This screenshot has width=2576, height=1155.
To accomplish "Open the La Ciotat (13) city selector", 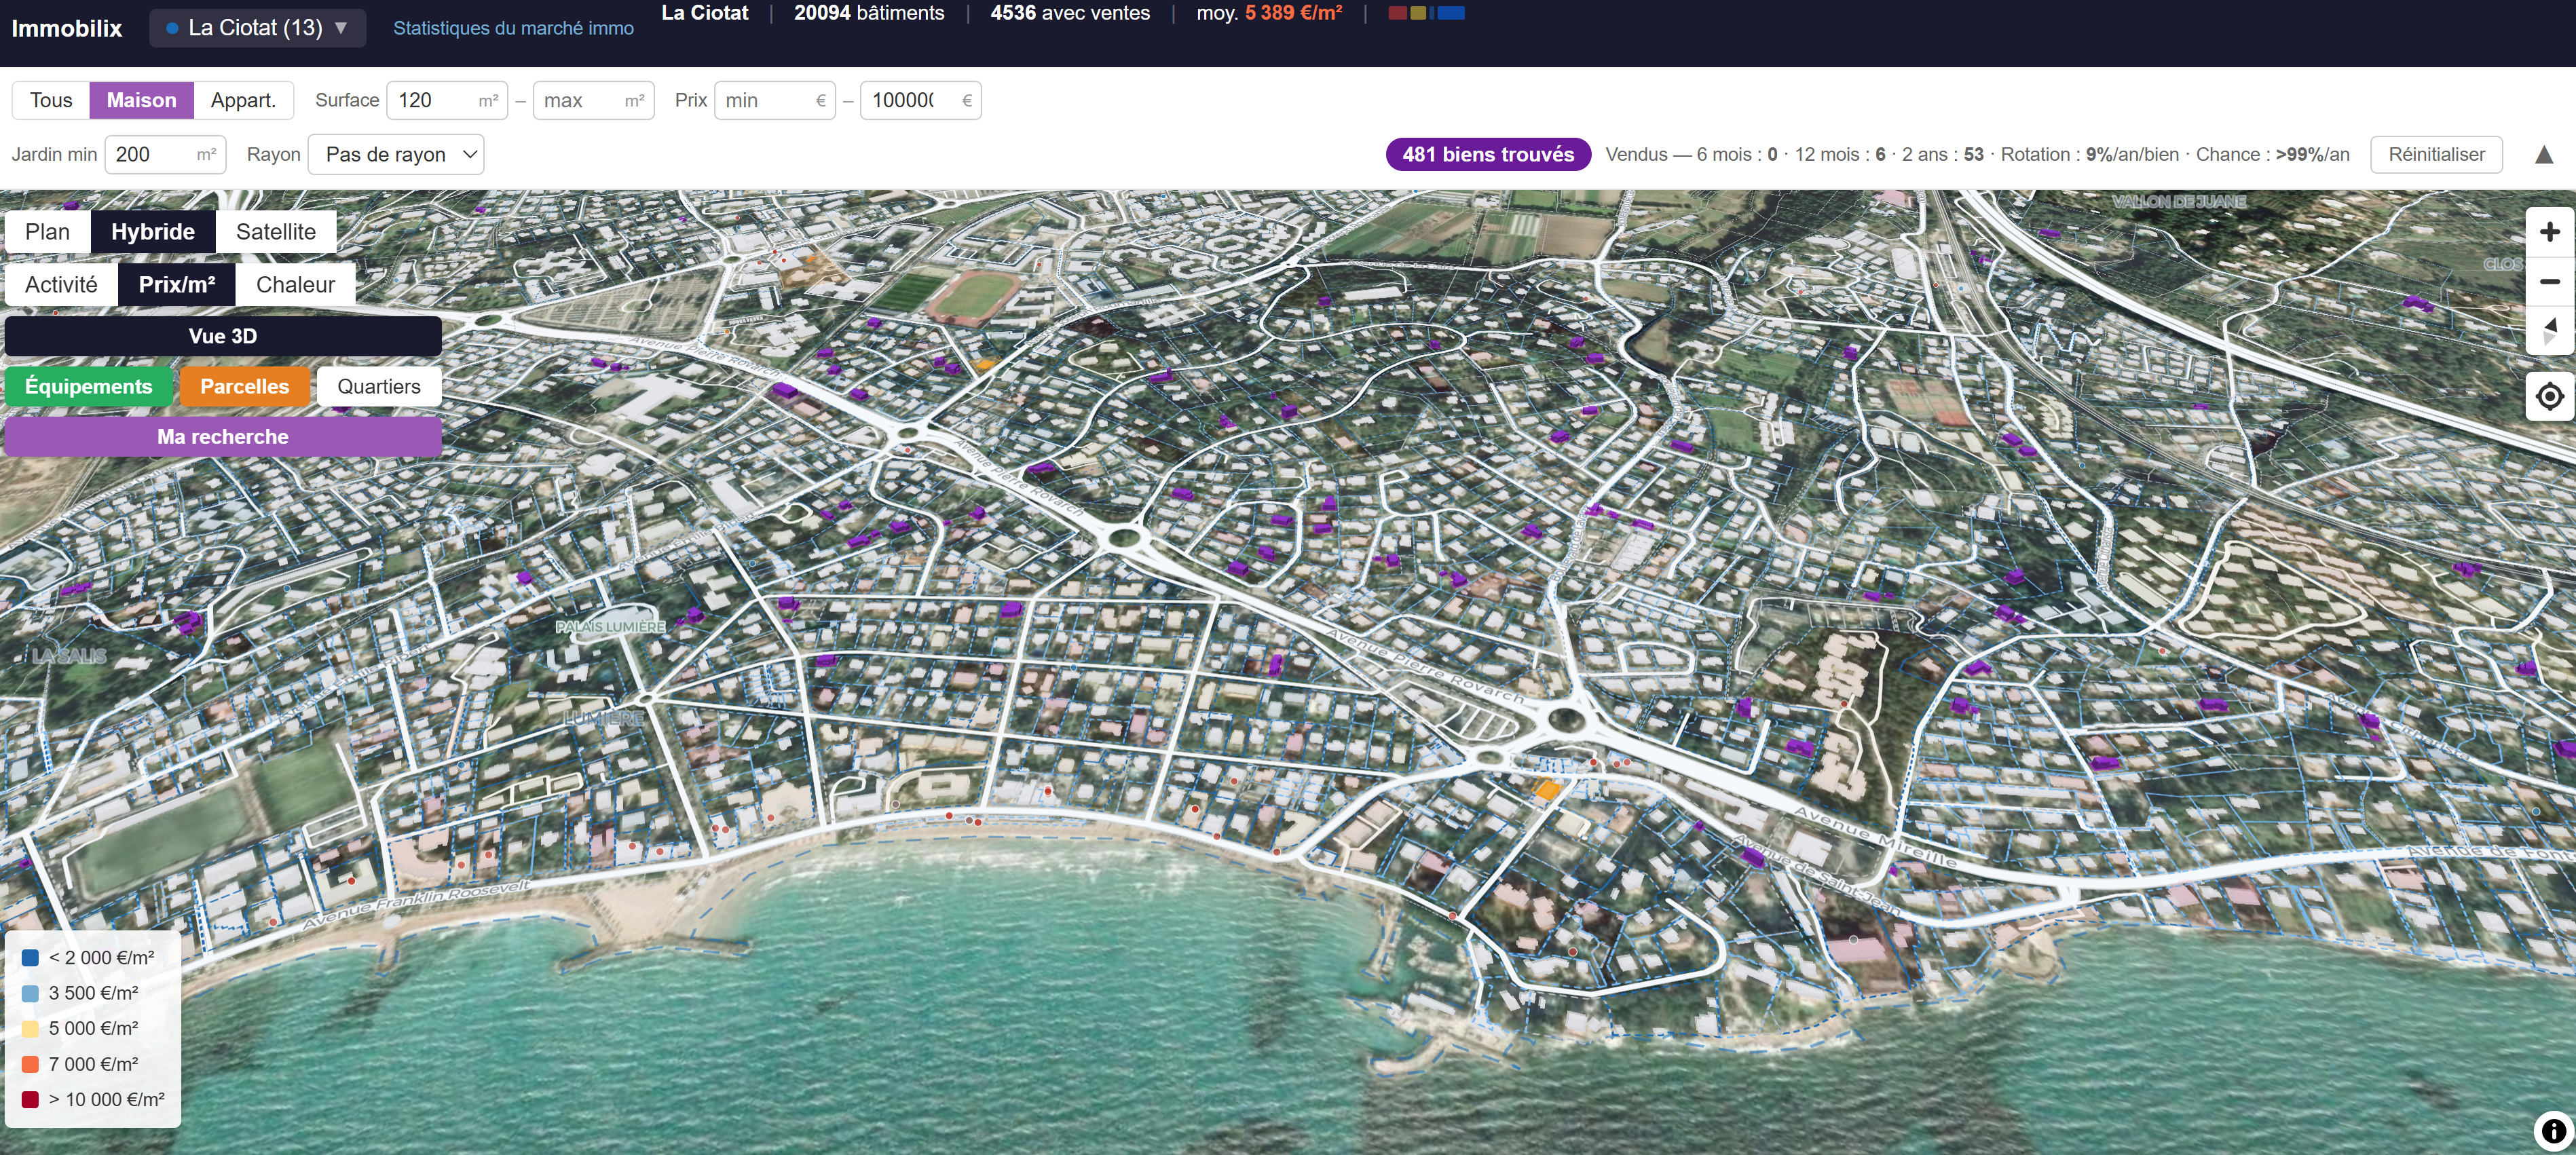I will click(x=256, y=27).
